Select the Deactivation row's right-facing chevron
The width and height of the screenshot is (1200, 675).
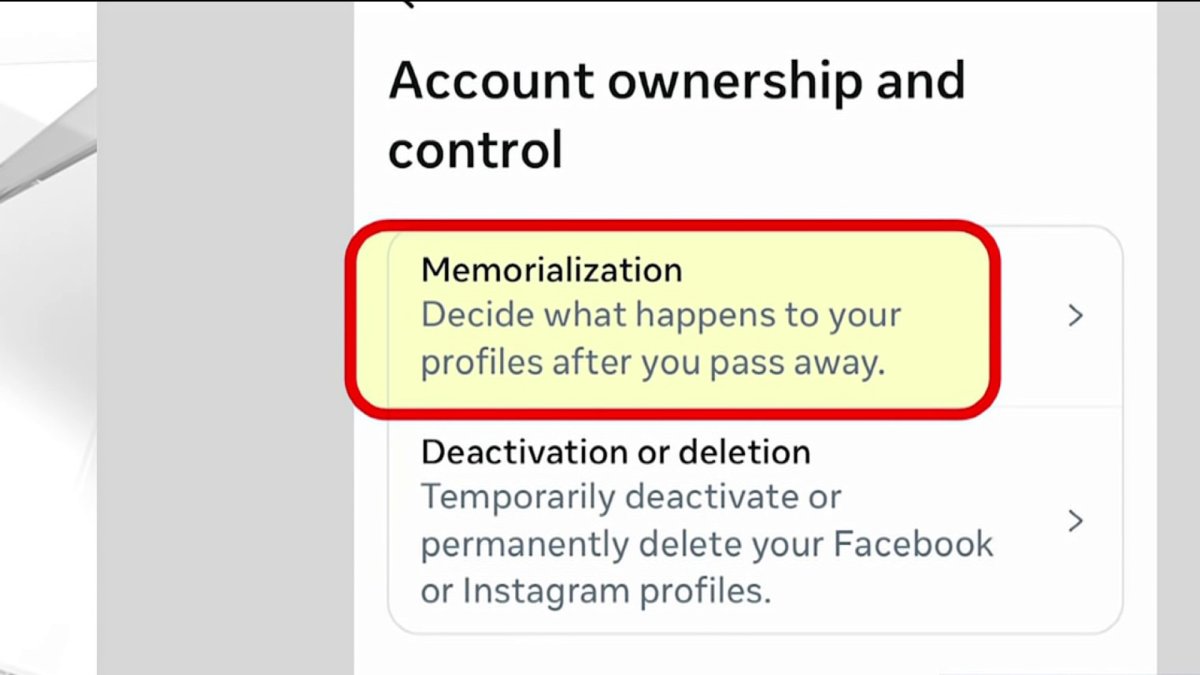coord(1077,521)
